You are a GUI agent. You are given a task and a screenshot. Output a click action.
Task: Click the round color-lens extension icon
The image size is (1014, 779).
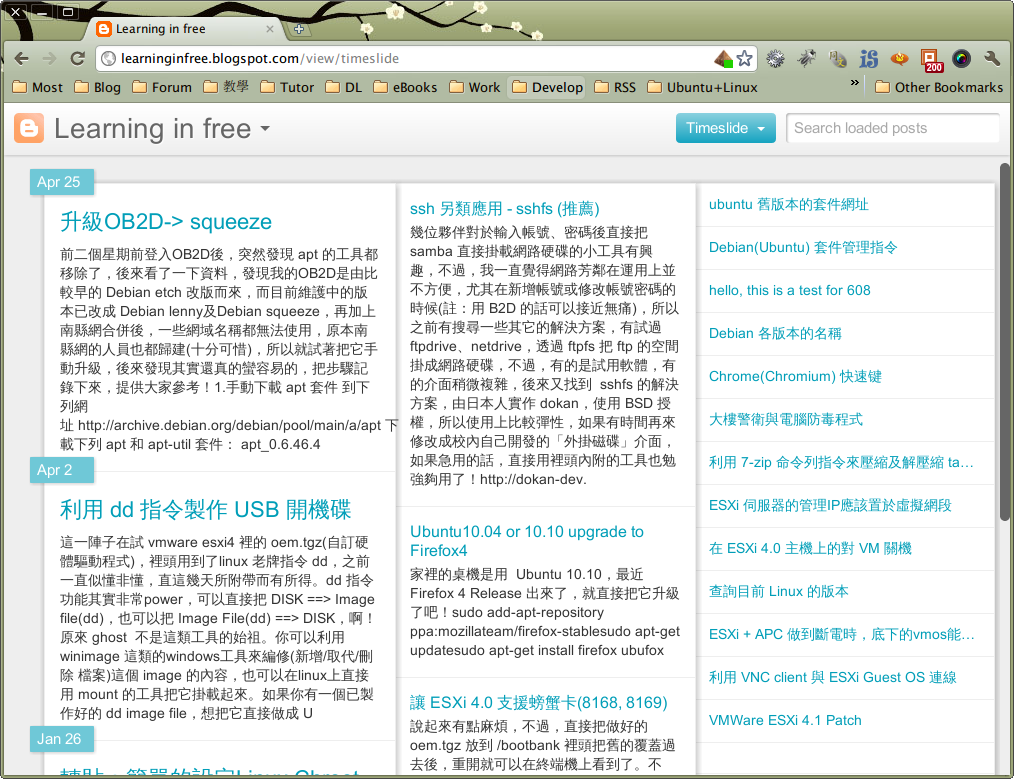click(x=962, y=59)
